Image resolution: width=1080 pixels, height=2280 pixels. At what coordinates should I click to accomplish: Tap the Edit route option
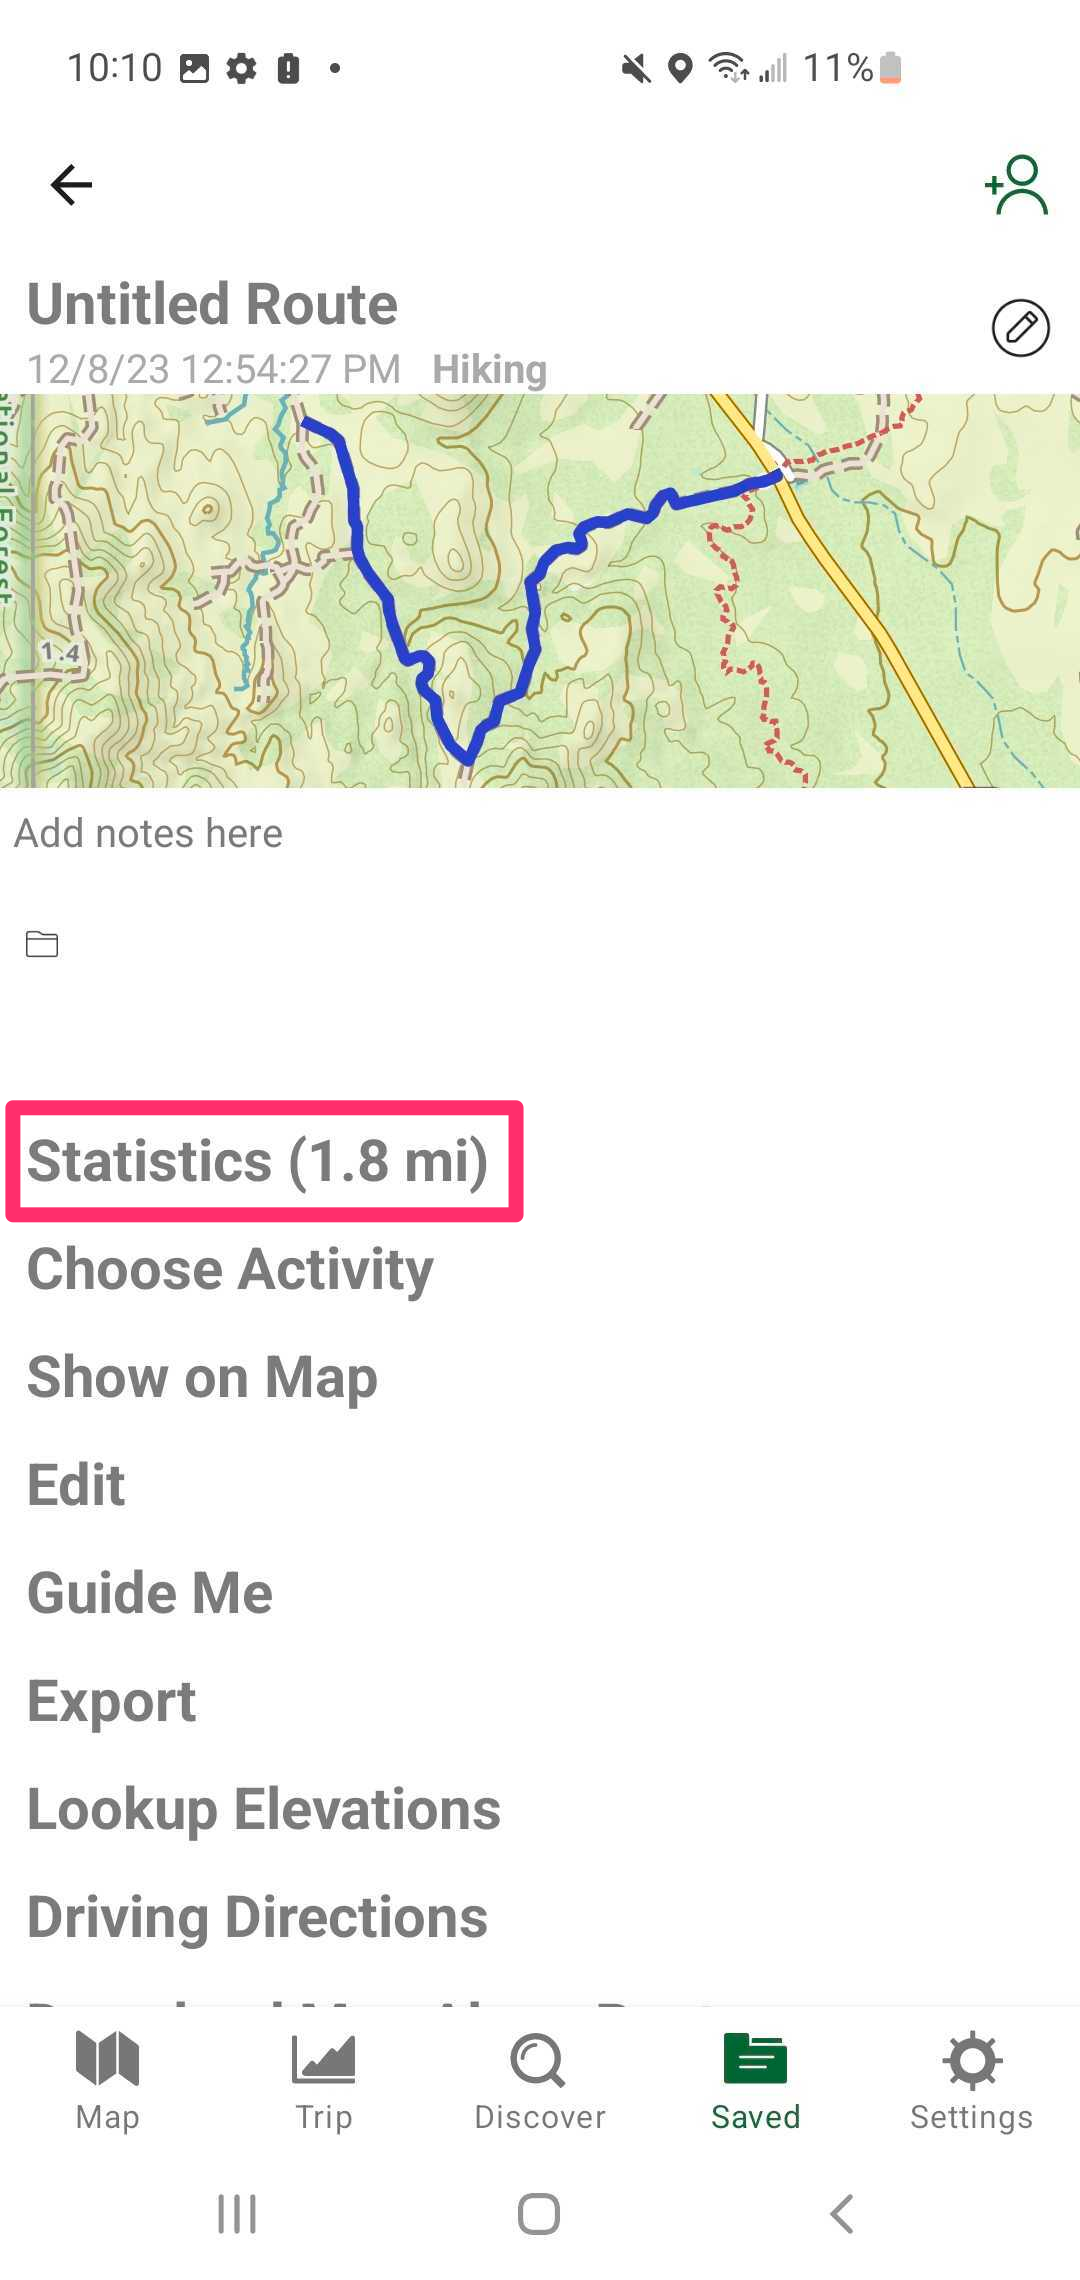coord(76,1485)
